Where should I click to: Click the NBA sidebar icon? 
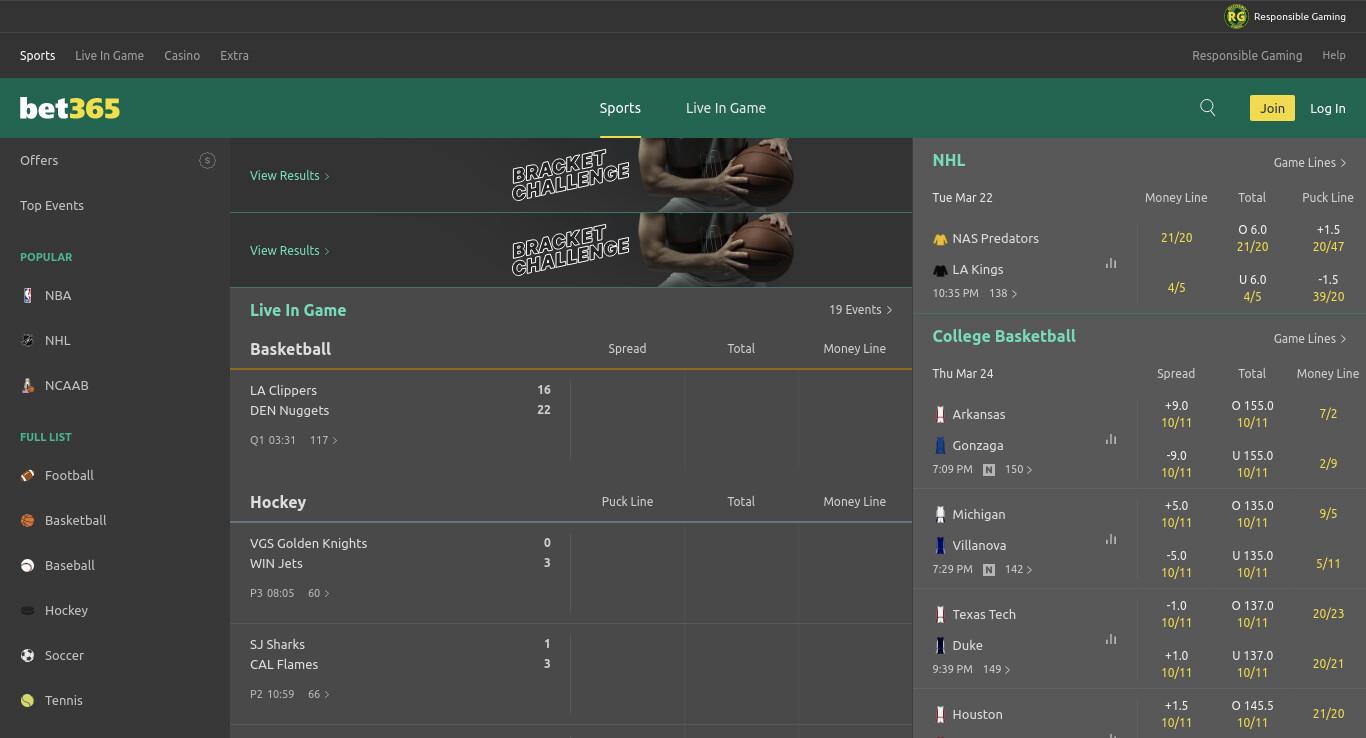coord(28,295)
